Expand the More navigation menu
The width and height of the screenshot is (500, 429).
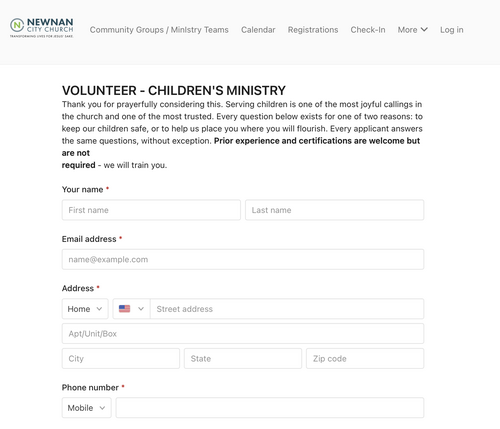[x=413, y=30]
